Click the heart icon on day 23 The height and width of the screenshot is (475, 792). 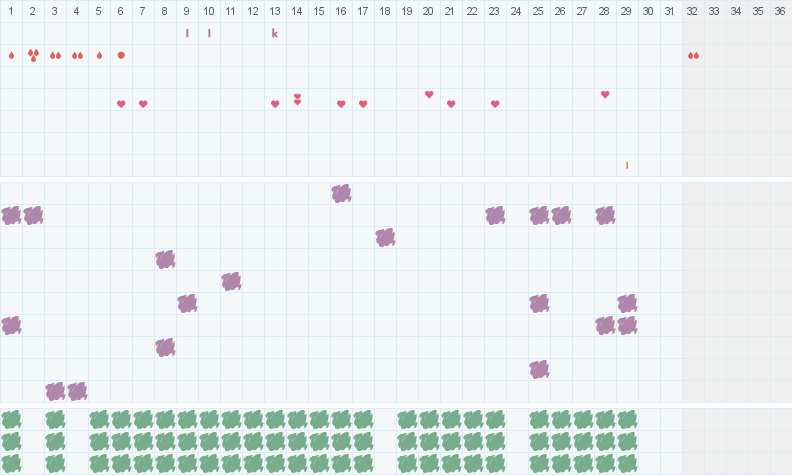[495, 104]
